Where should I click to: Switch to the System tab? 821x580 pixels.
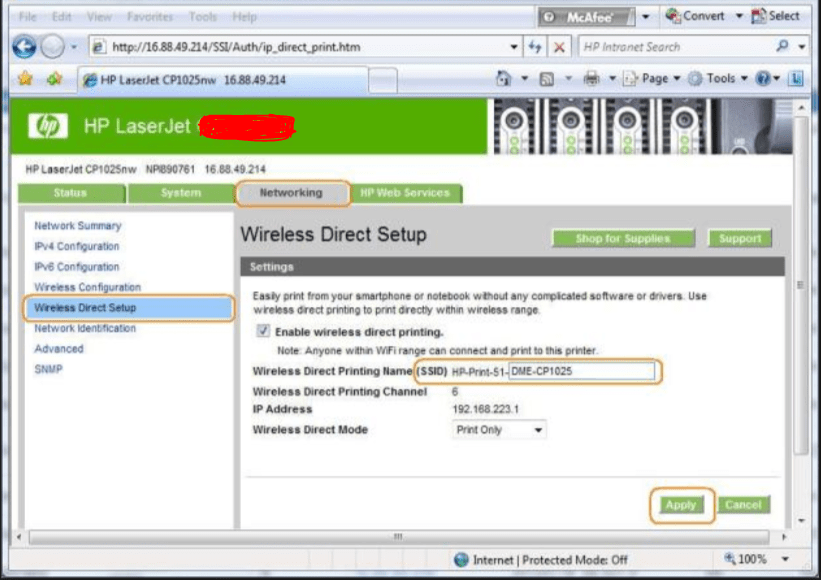[181, 193]
